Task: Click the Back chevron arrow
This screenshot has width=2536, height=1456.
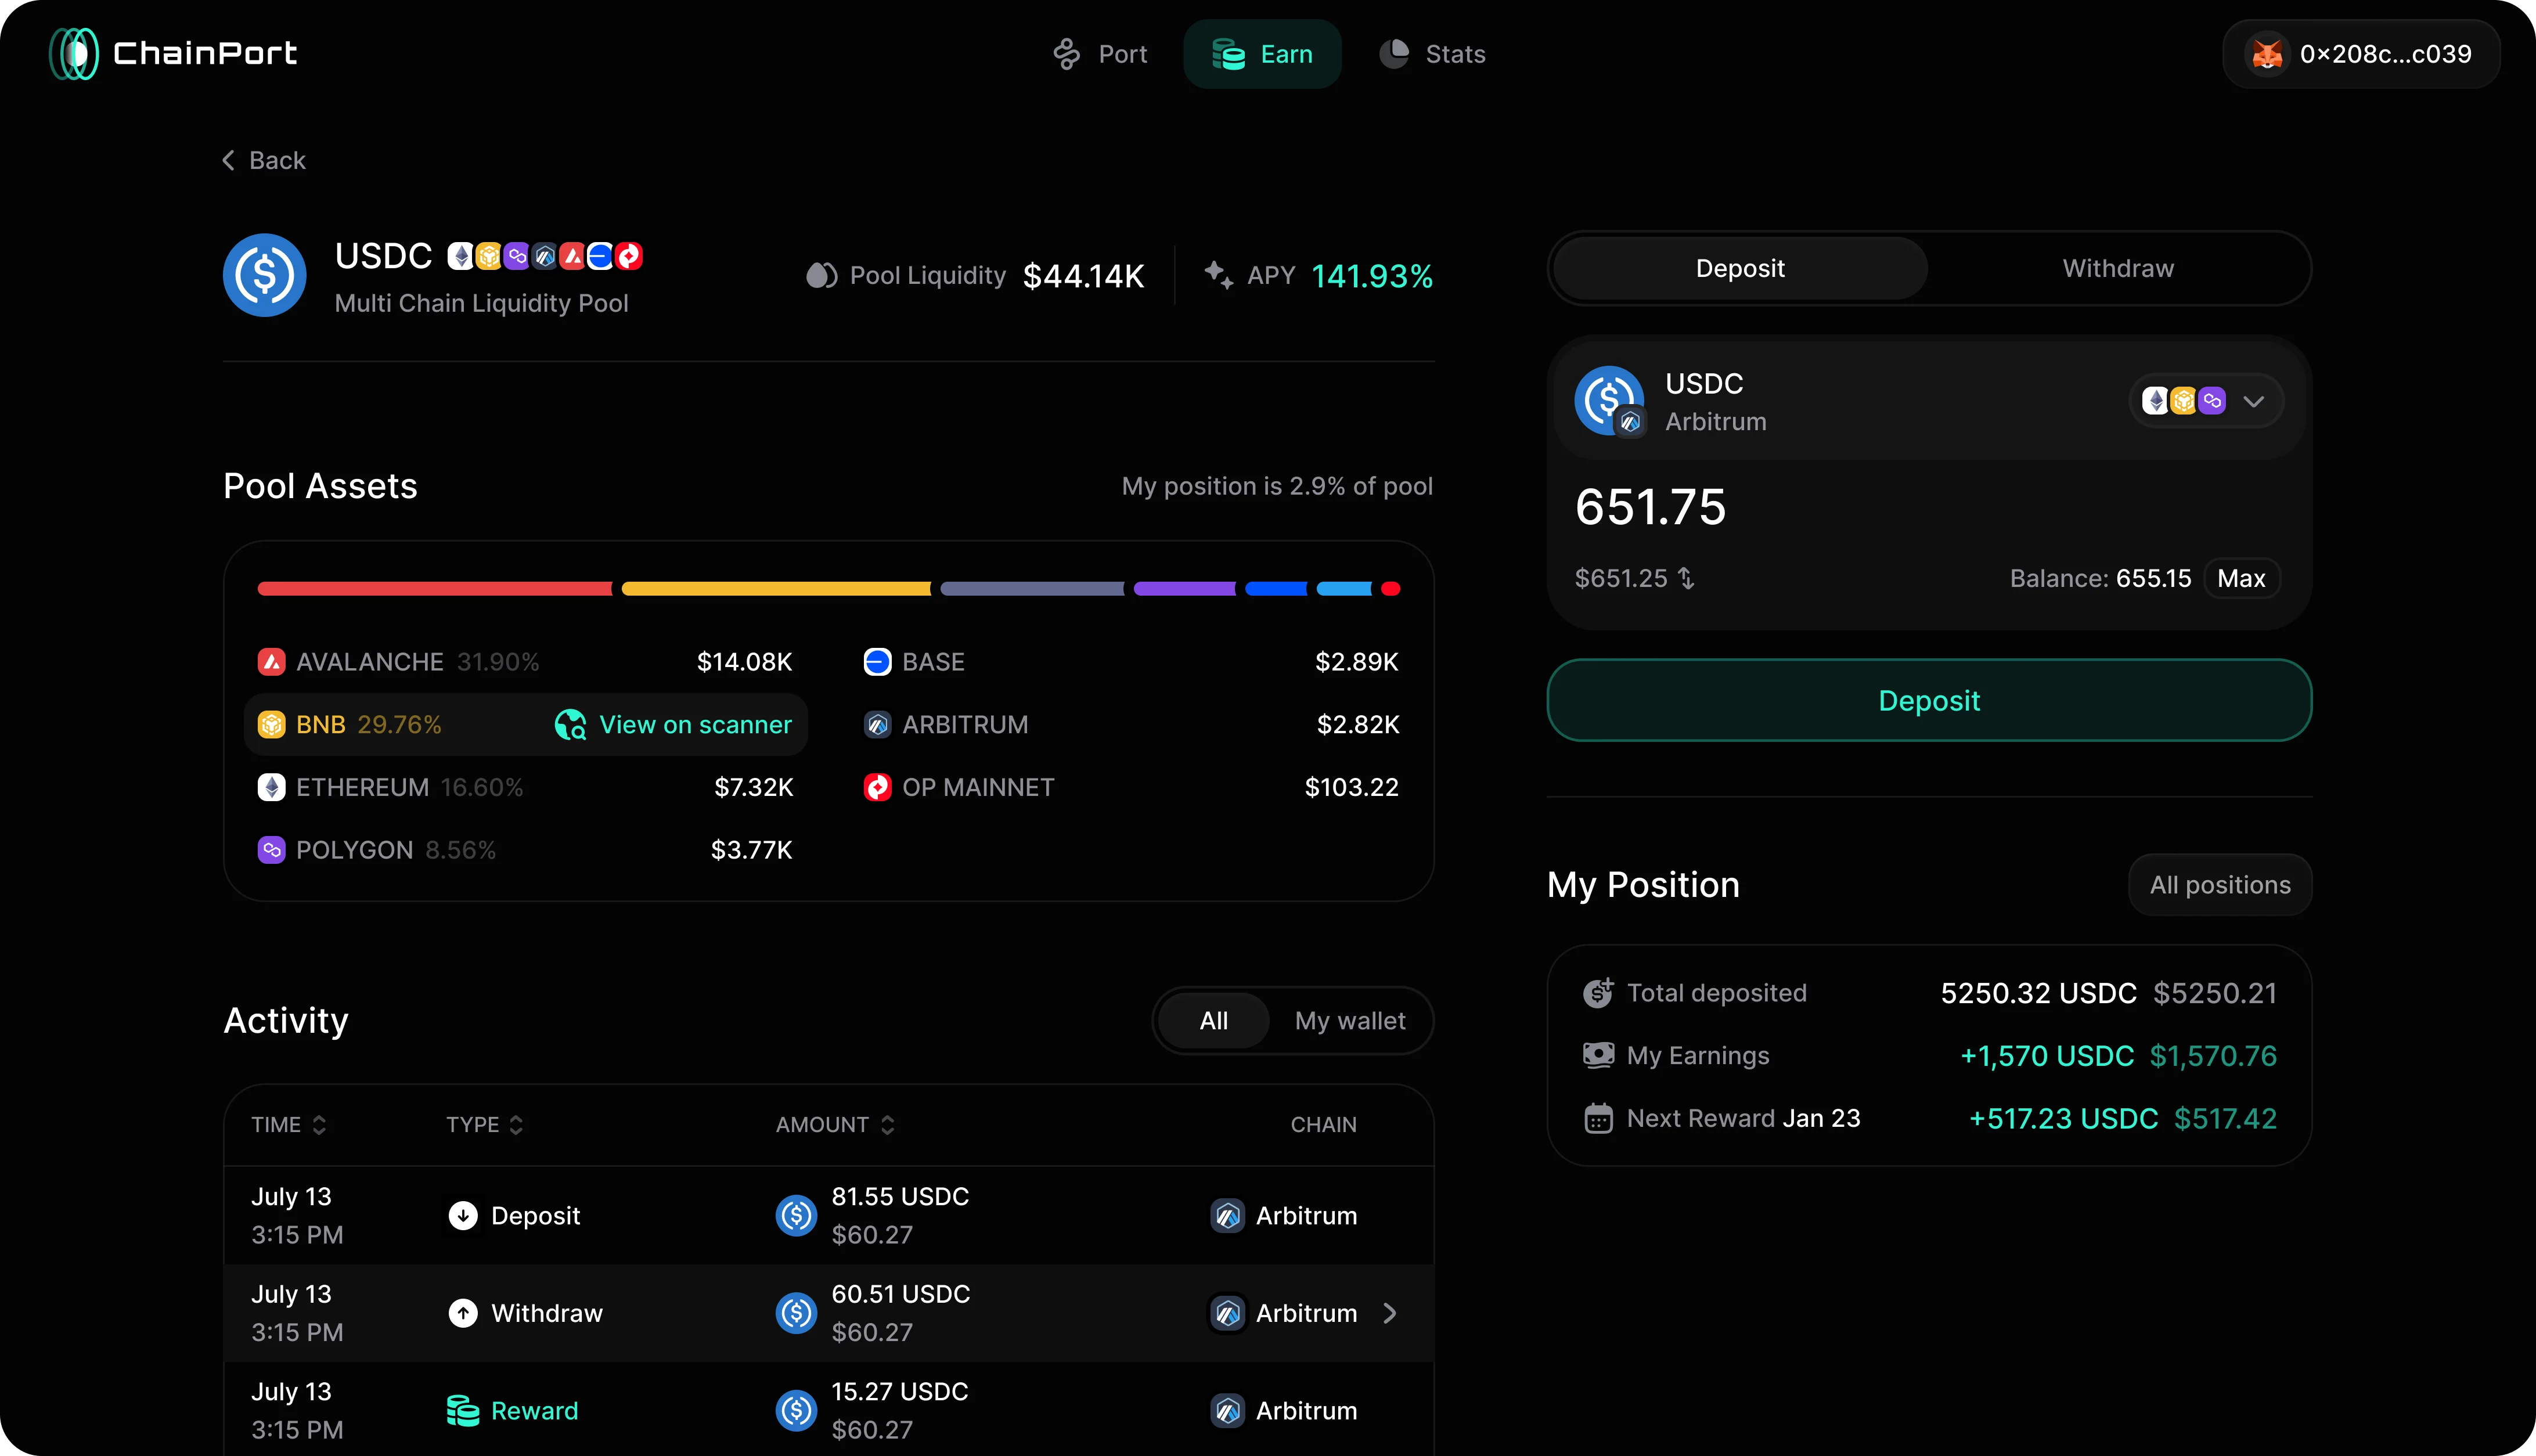Action: (229, 160)
